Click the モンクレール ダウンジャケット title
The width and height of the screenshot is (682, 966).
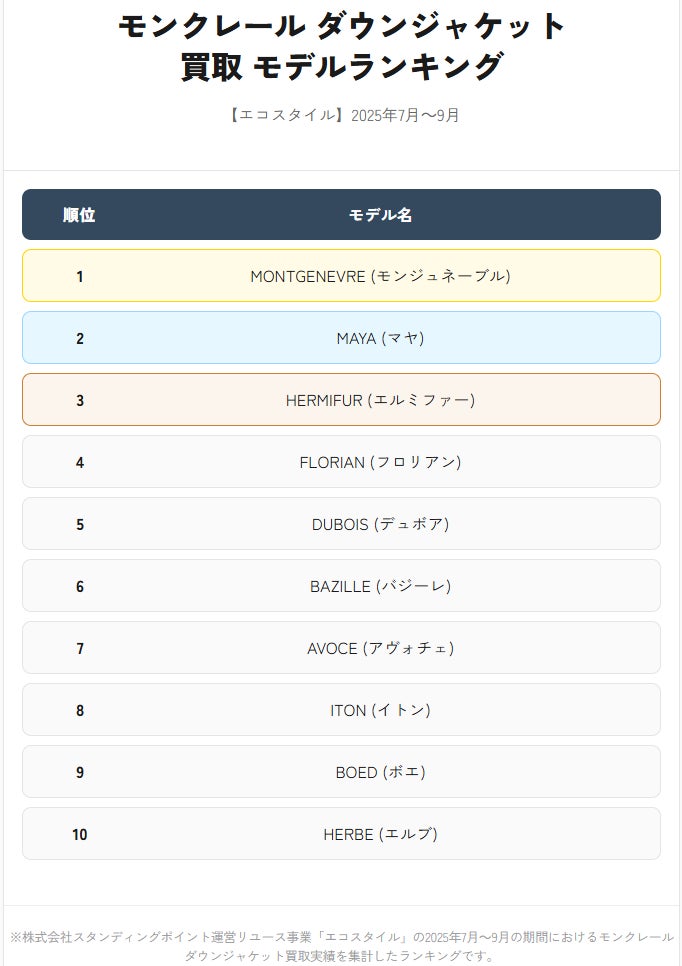pos(342,46)
